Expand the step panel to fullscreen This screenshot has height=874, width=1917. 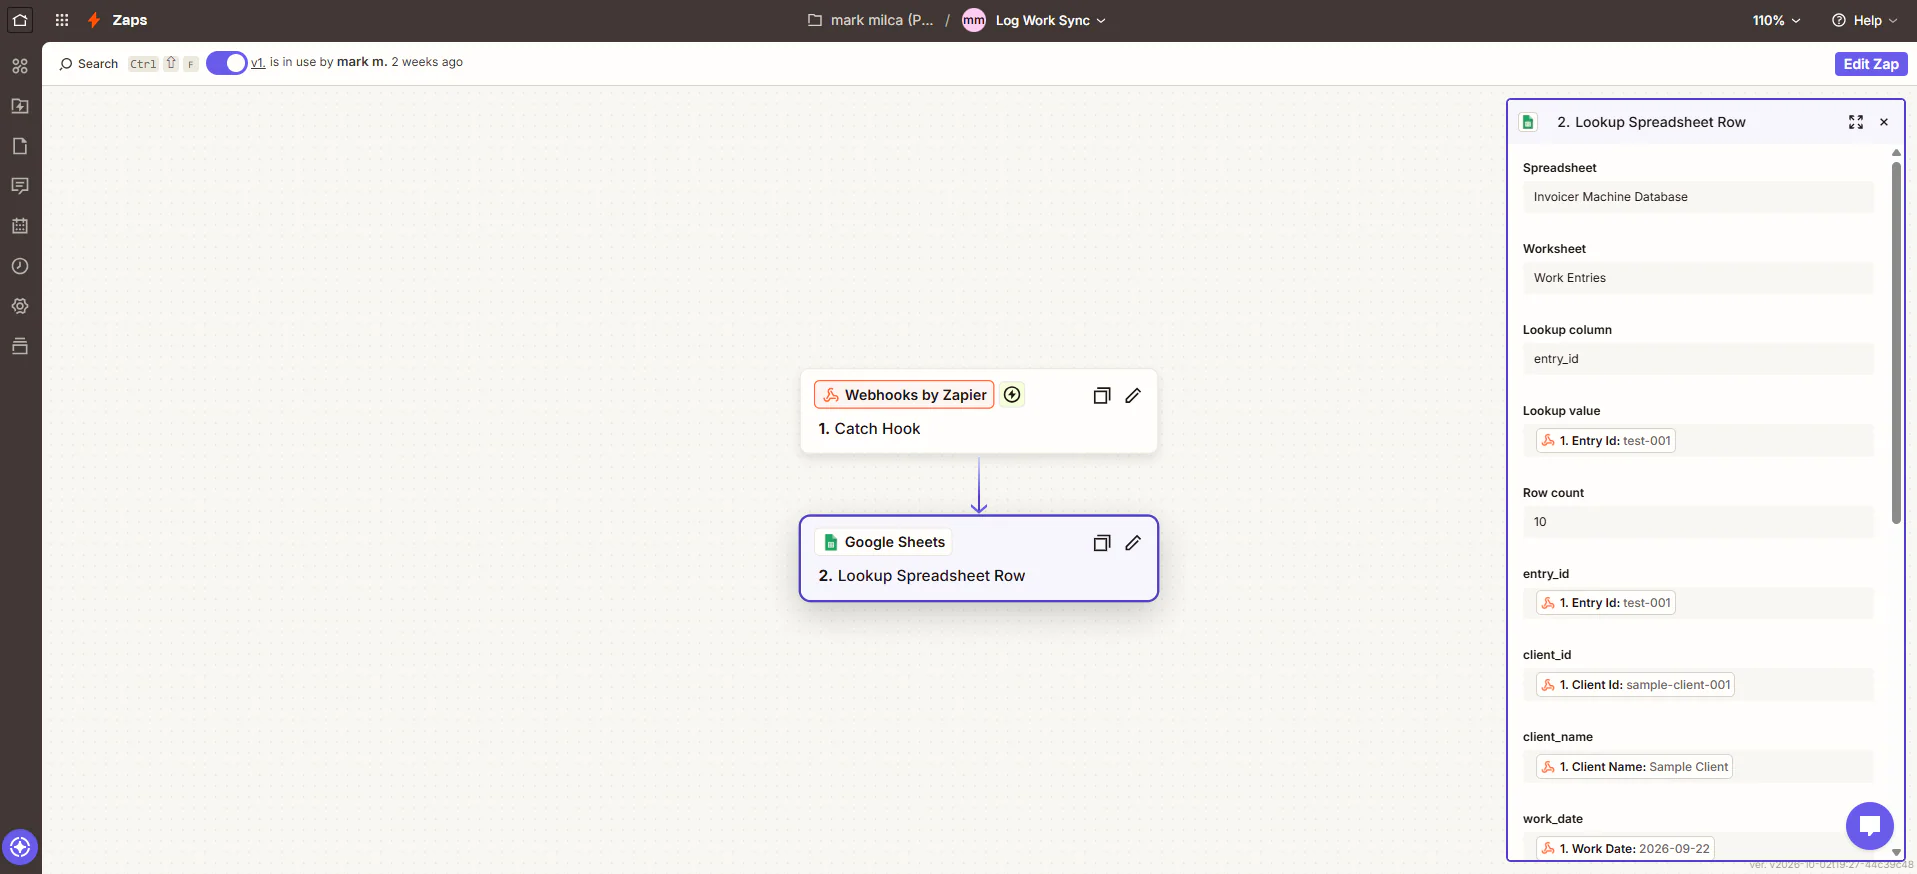click(1856, 122)
